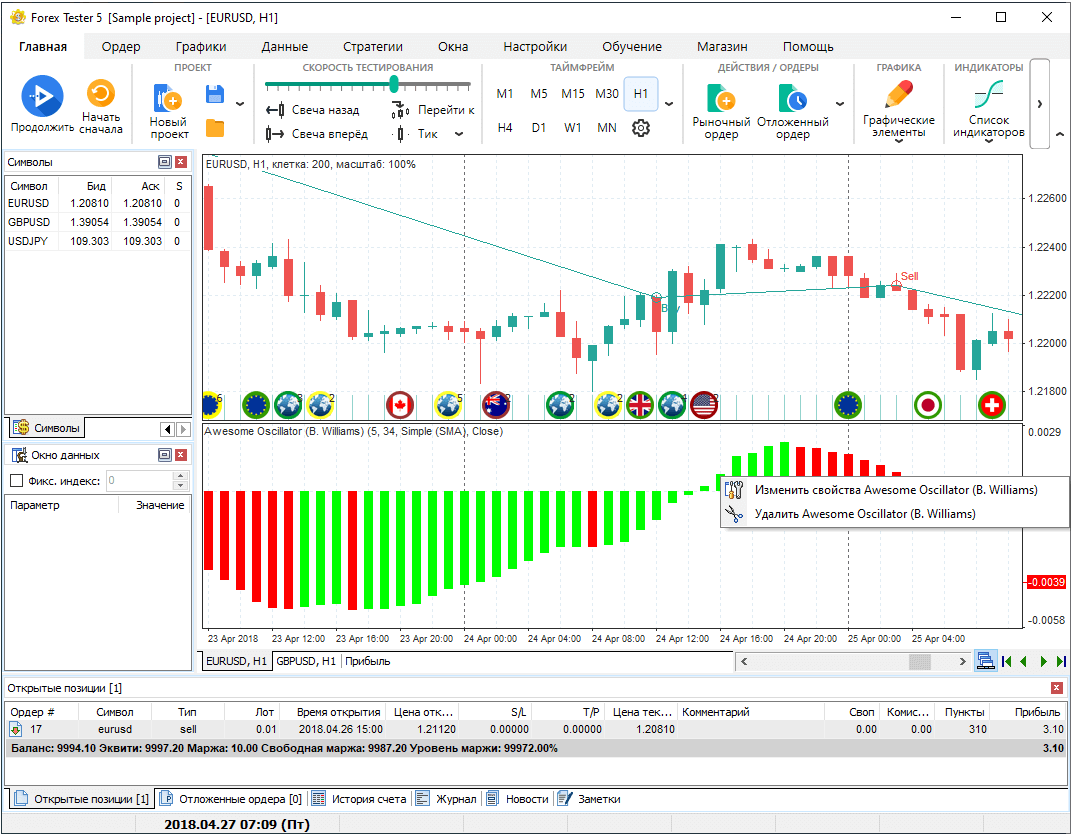Click the Continue (Продолжить) play icon
Viewport: 1073px width, 835px height.
tap(42, 96)
